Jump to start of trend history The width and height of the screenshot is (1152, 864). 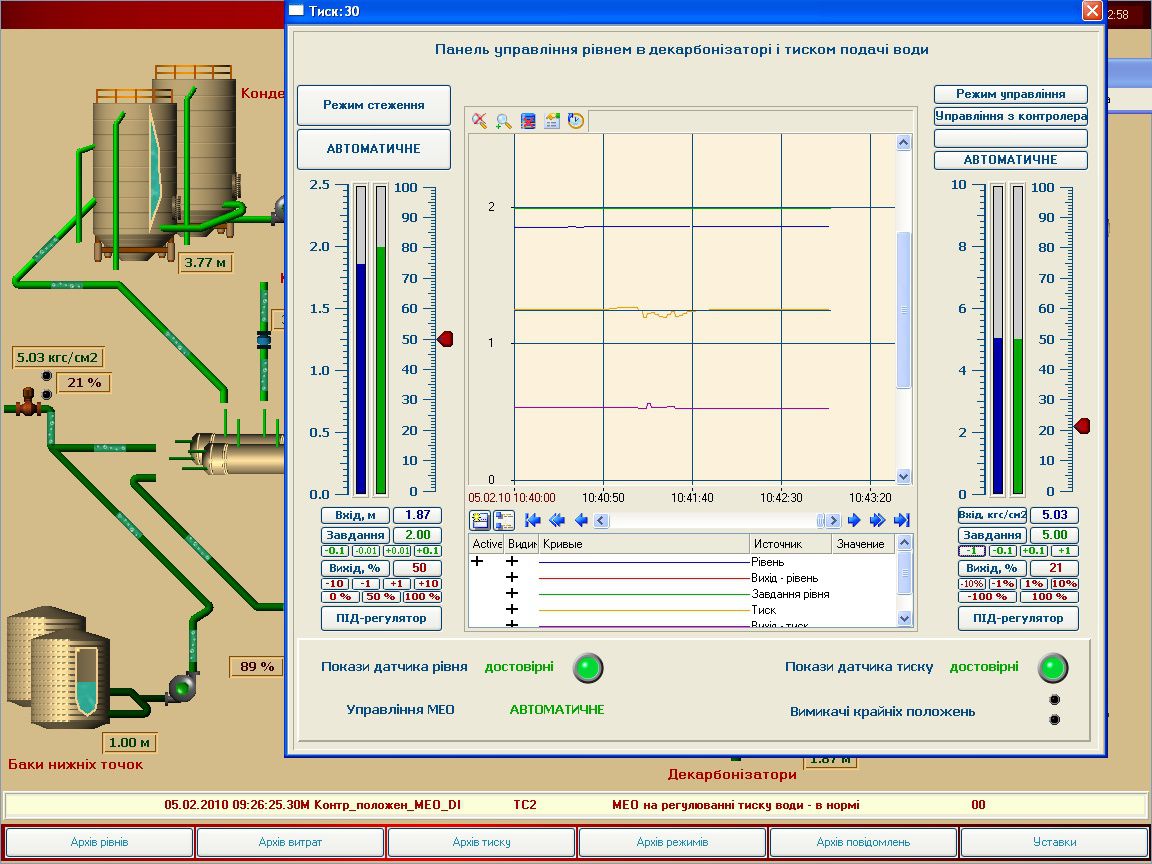[x=531, y=519]
